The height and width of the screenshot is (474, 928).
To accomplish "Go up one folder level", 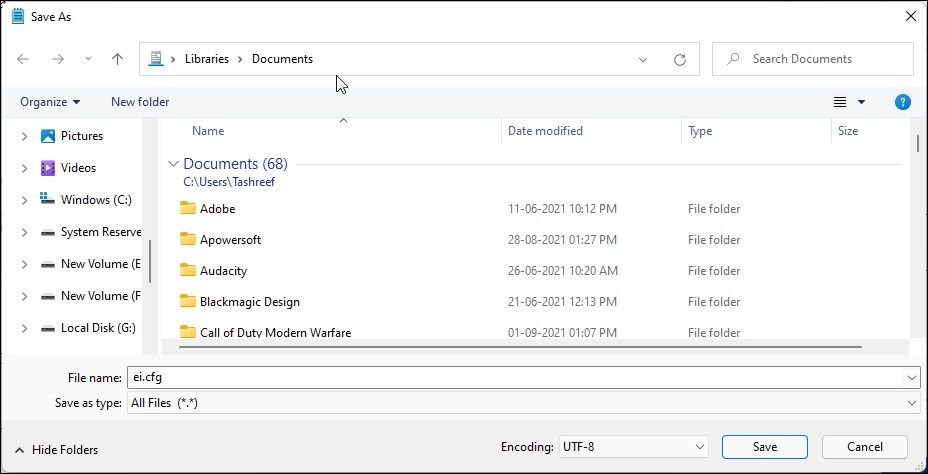I will click(x=118, y=59).
